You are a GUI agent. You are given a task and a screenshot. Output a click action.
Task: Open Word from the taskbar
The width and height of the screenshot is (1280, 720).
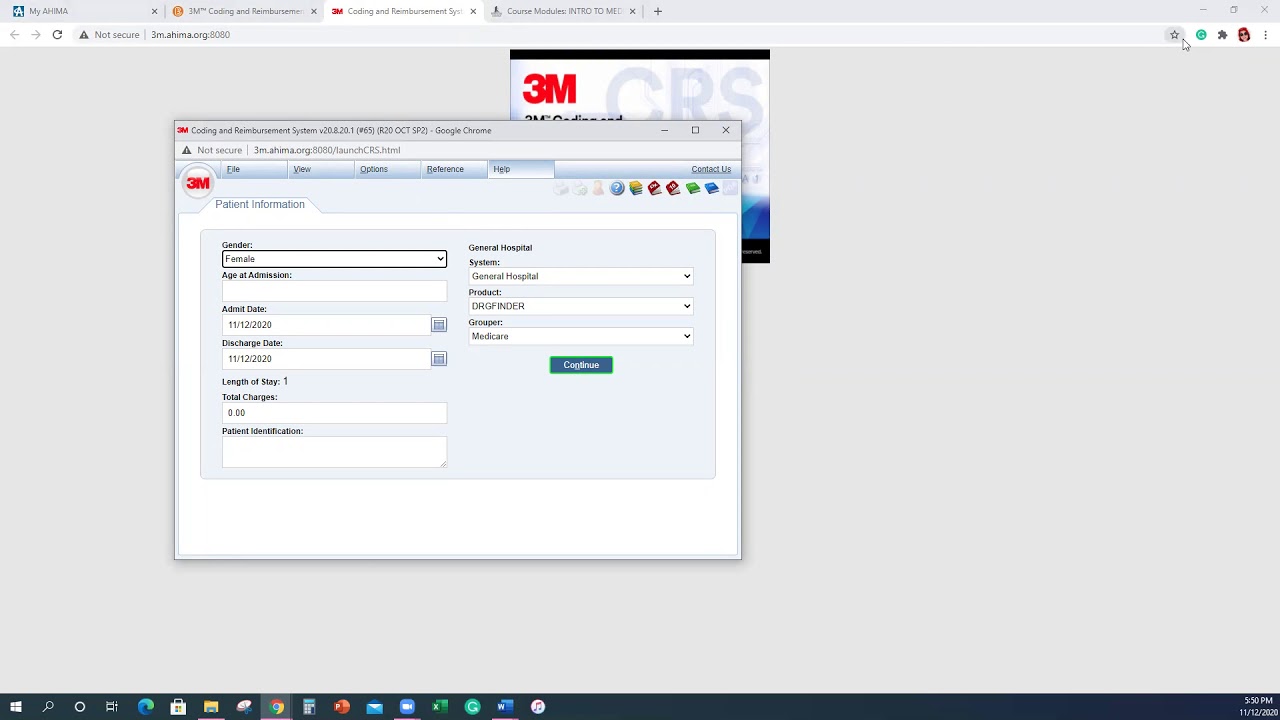(505, 707)
